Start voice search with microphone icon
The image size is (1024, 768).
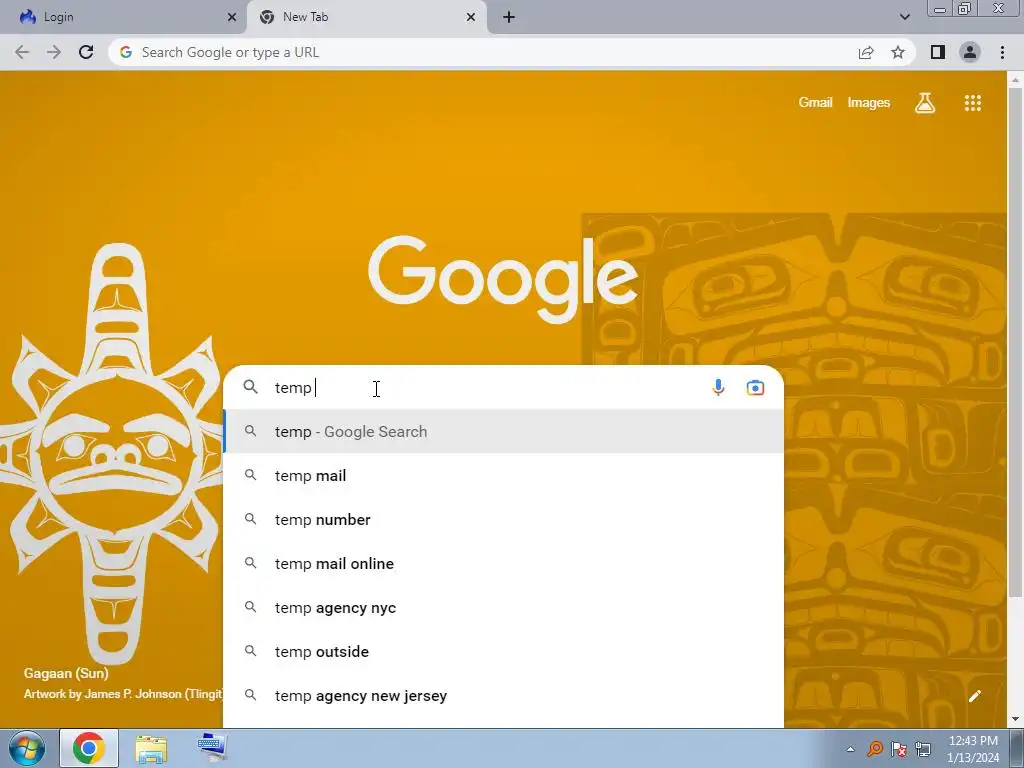718,387
